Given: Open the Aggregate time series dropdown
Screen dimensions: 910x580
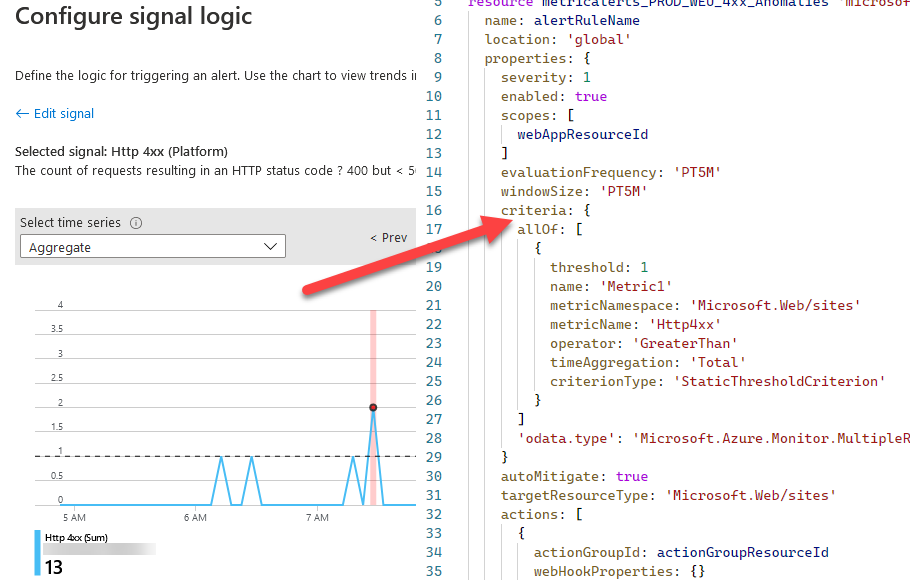Looking at the screenshot, I should (x=152, y=245).
